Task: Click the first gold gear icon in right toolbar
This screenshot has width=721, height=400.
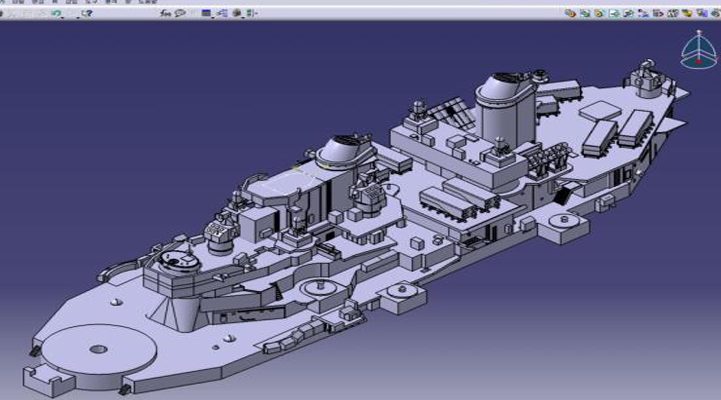Action: pyautogui.click(x=570, y=13)
